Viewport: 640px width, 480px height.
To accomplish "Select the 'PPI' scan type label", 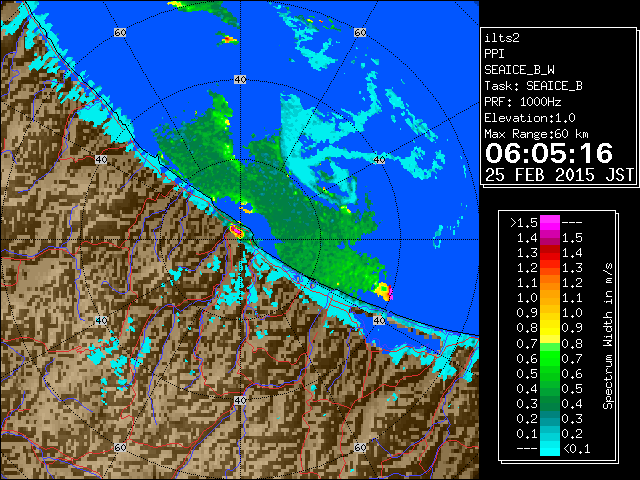I will 494,54.
